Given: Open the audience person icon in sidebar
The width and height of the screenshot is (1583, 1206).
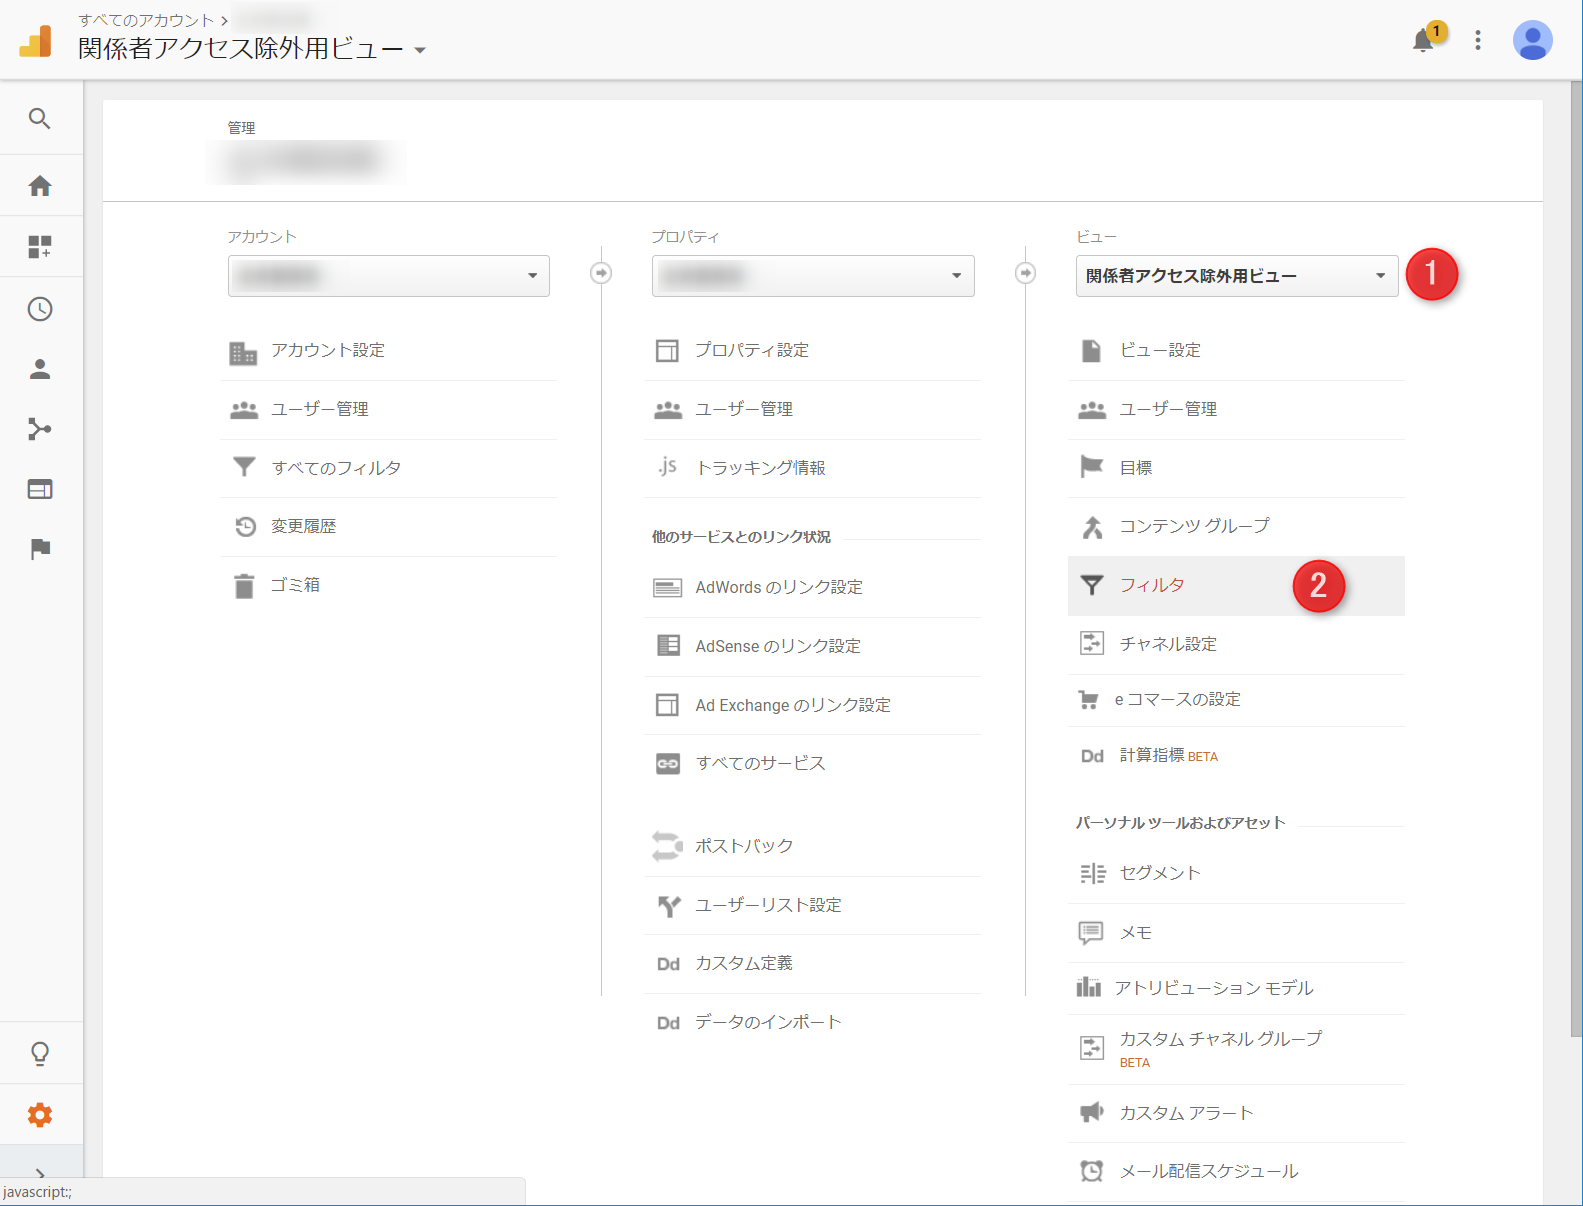Looking at the screenshot, I should [40, 369].
